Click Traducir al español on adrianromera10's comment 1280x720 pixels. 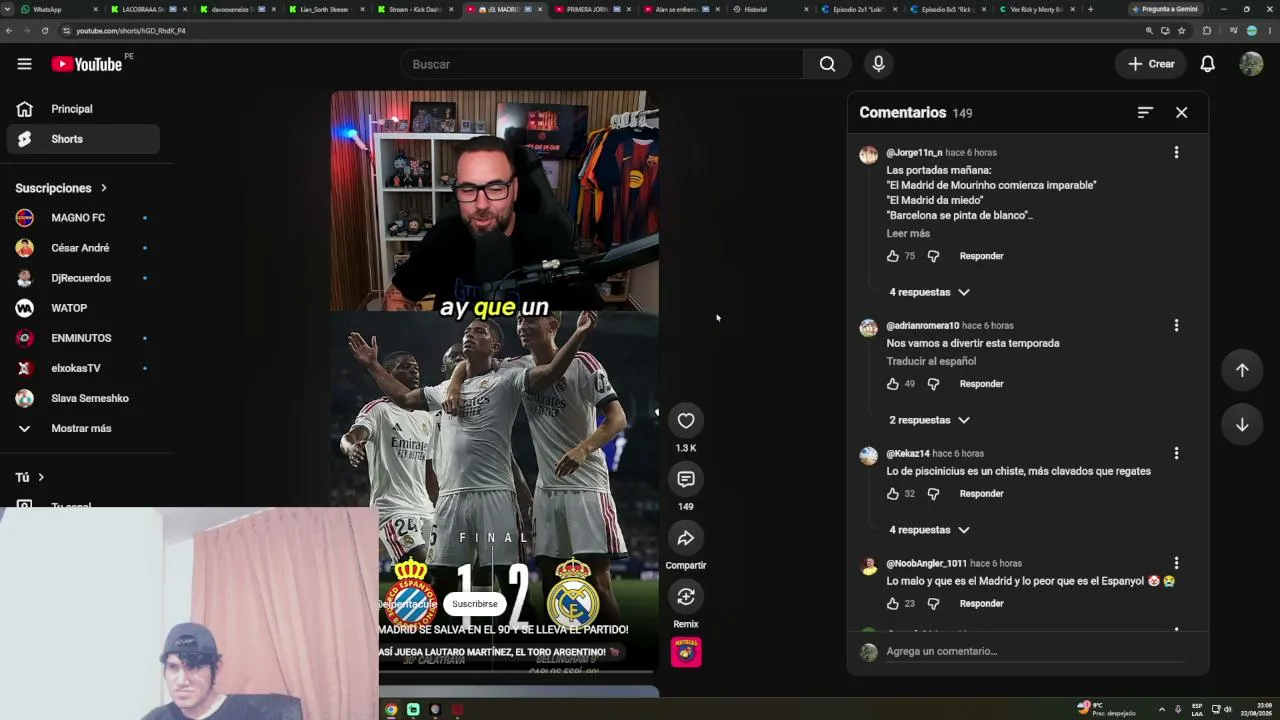pyautogui.click(x=931, y=361)
